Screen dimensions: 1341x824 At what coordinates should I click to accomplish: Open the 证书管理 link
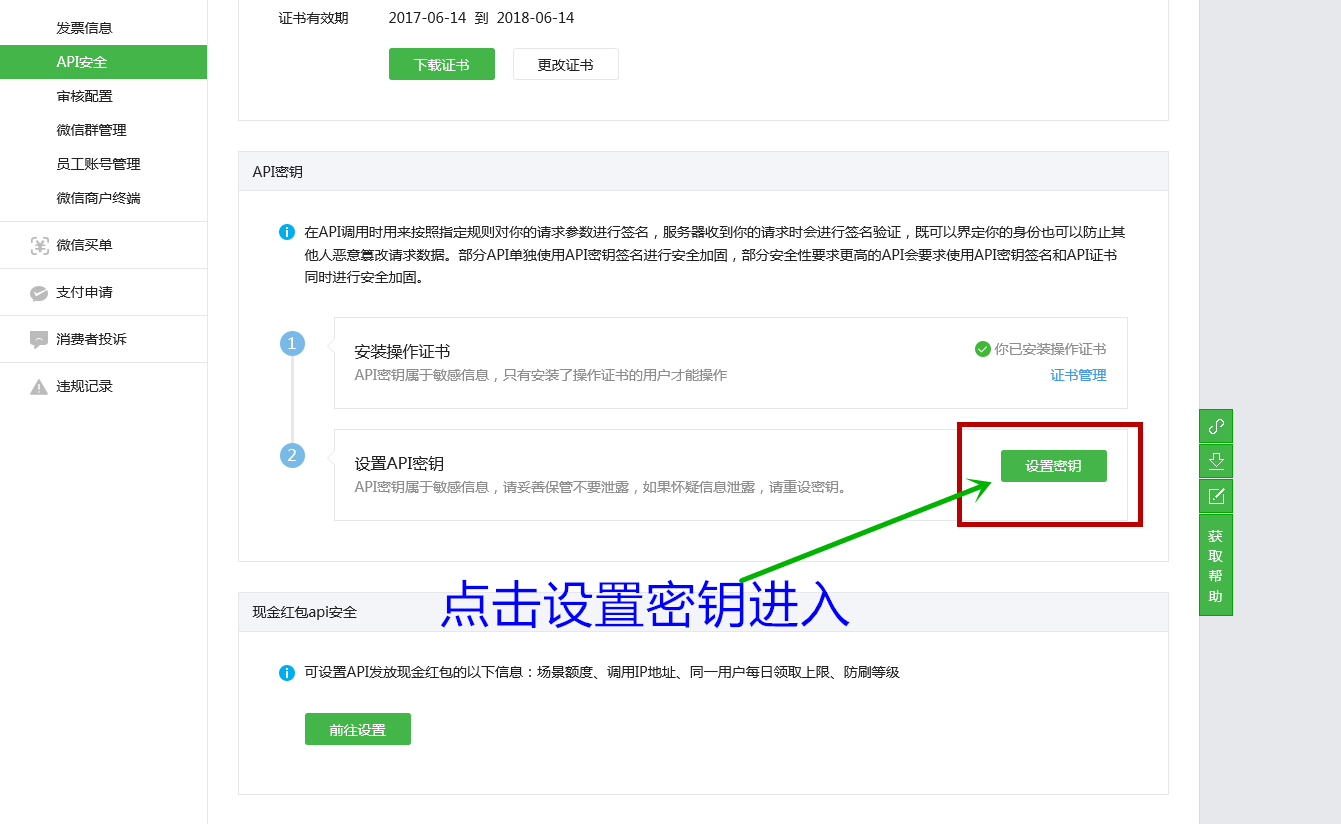point(1078,375)
